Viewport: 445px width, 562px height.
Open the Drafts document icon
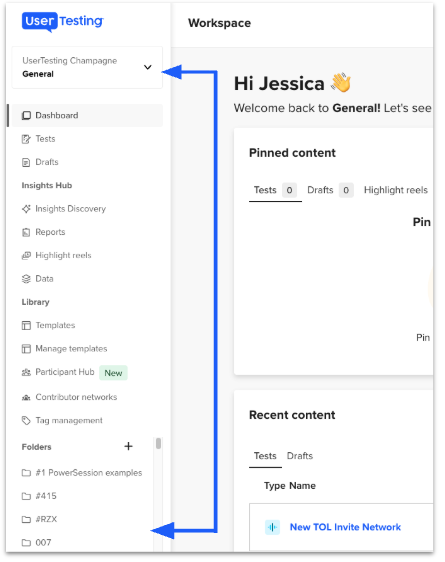click(x=26, y=162)
